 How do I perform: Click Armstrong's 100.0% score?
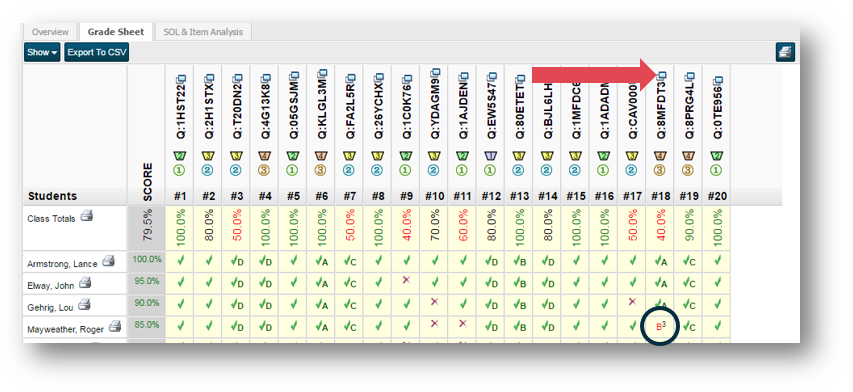coord(147,259)
